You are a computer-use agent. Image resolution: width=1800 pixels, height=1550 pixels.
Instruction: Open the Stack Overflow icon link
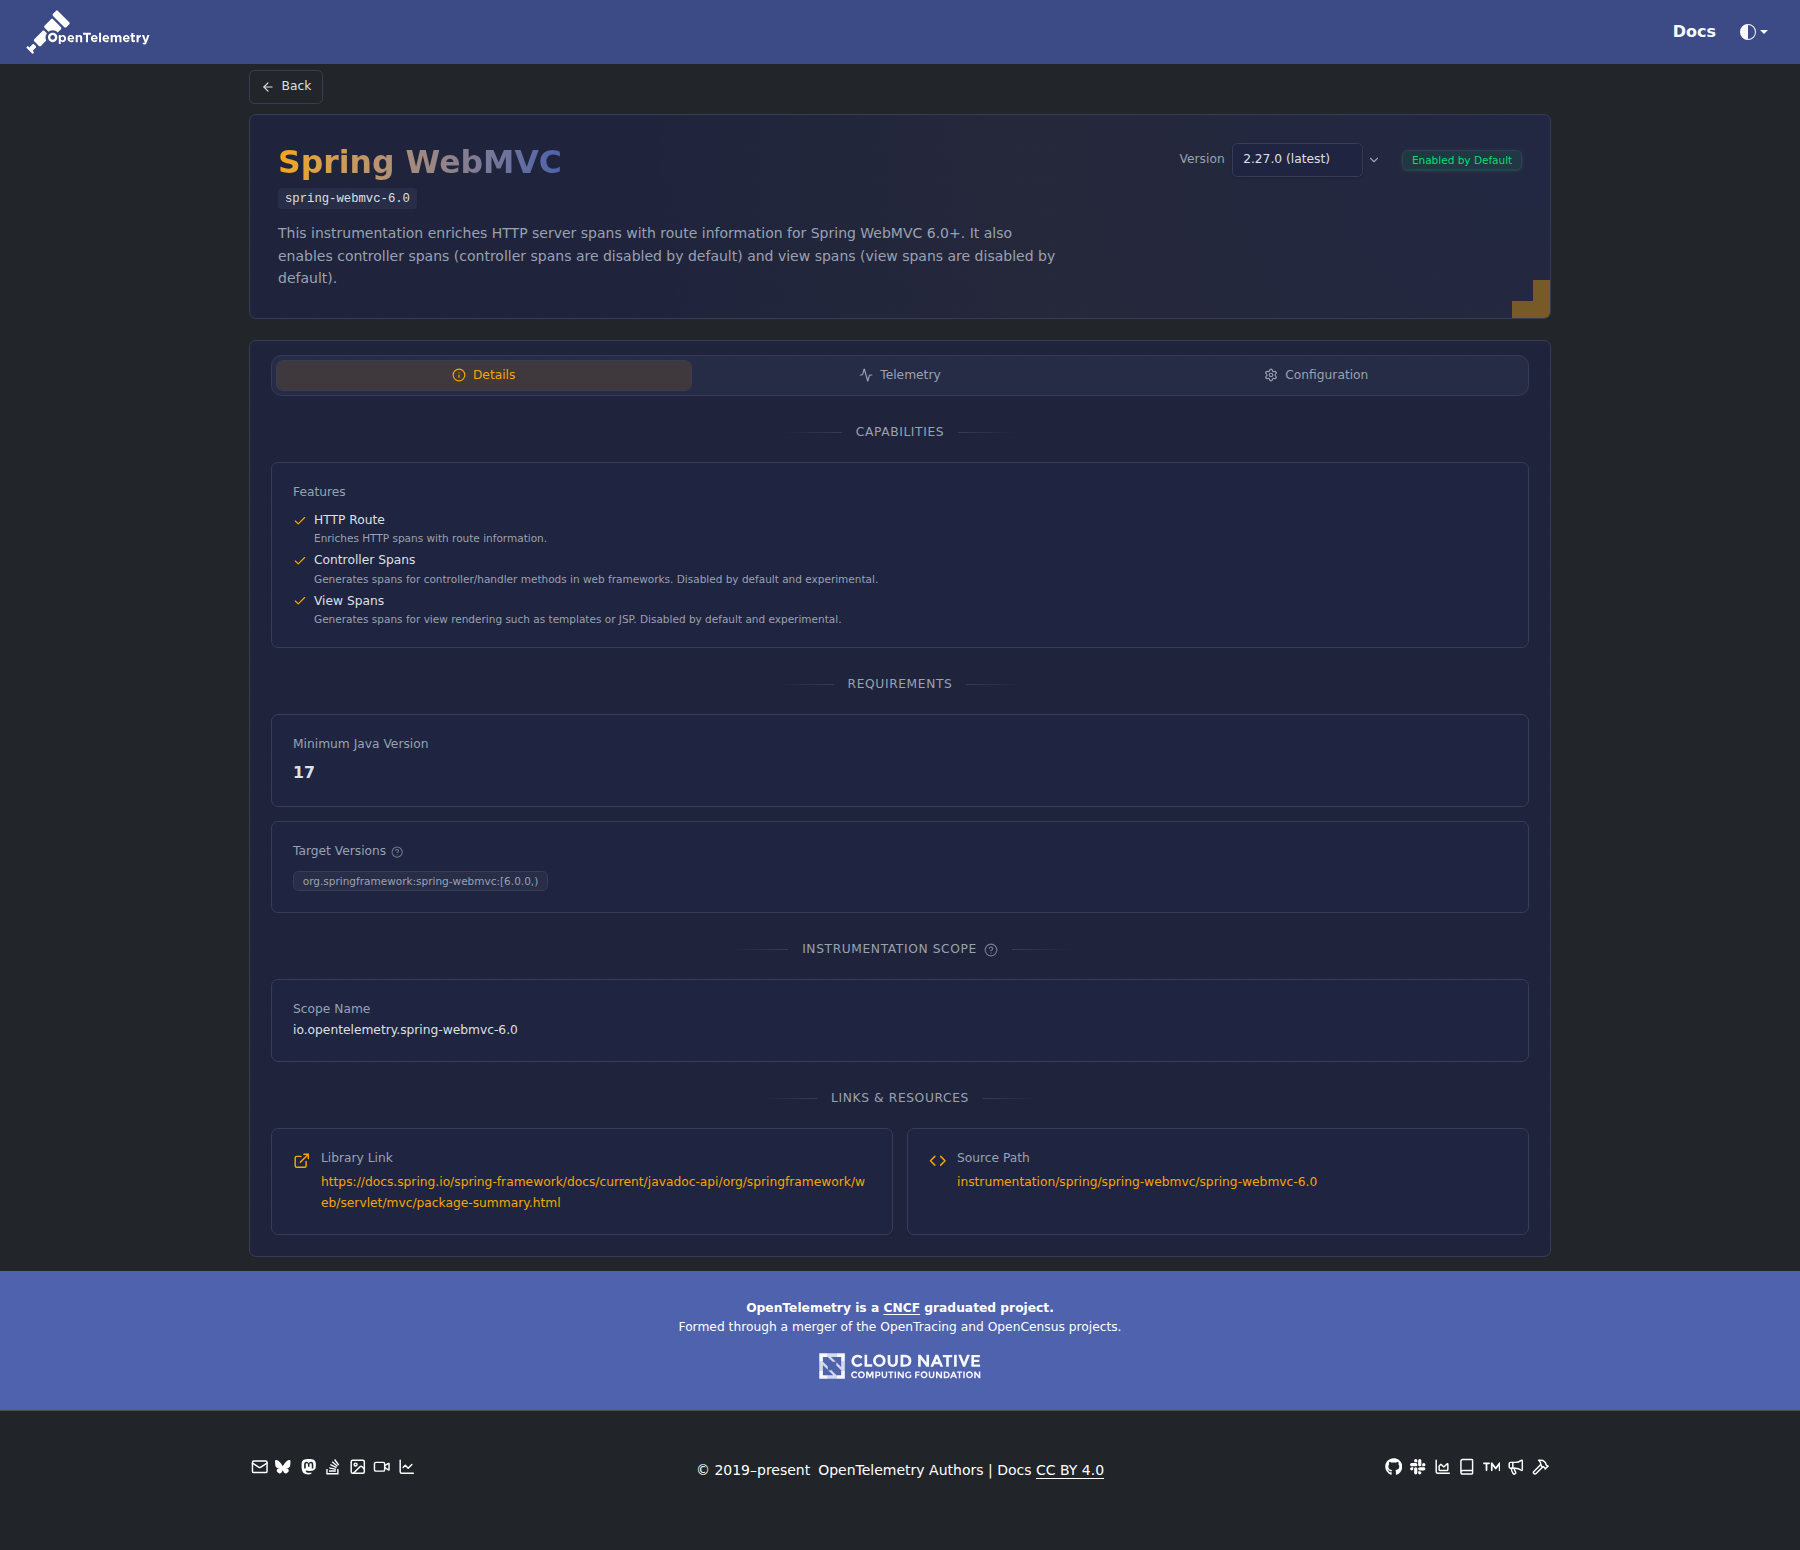[x=332, y=1467]
